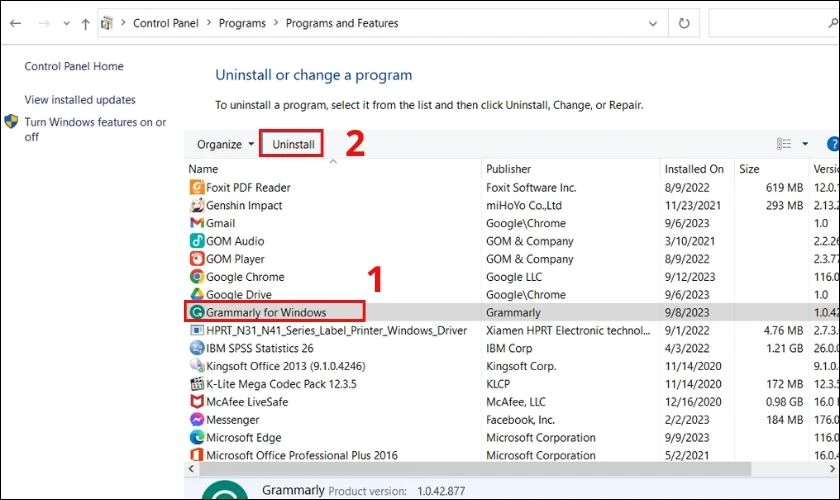840x500 pixels.
Task: Click publisher miHoYo Co.,Ltd
Action: [523, 205]
